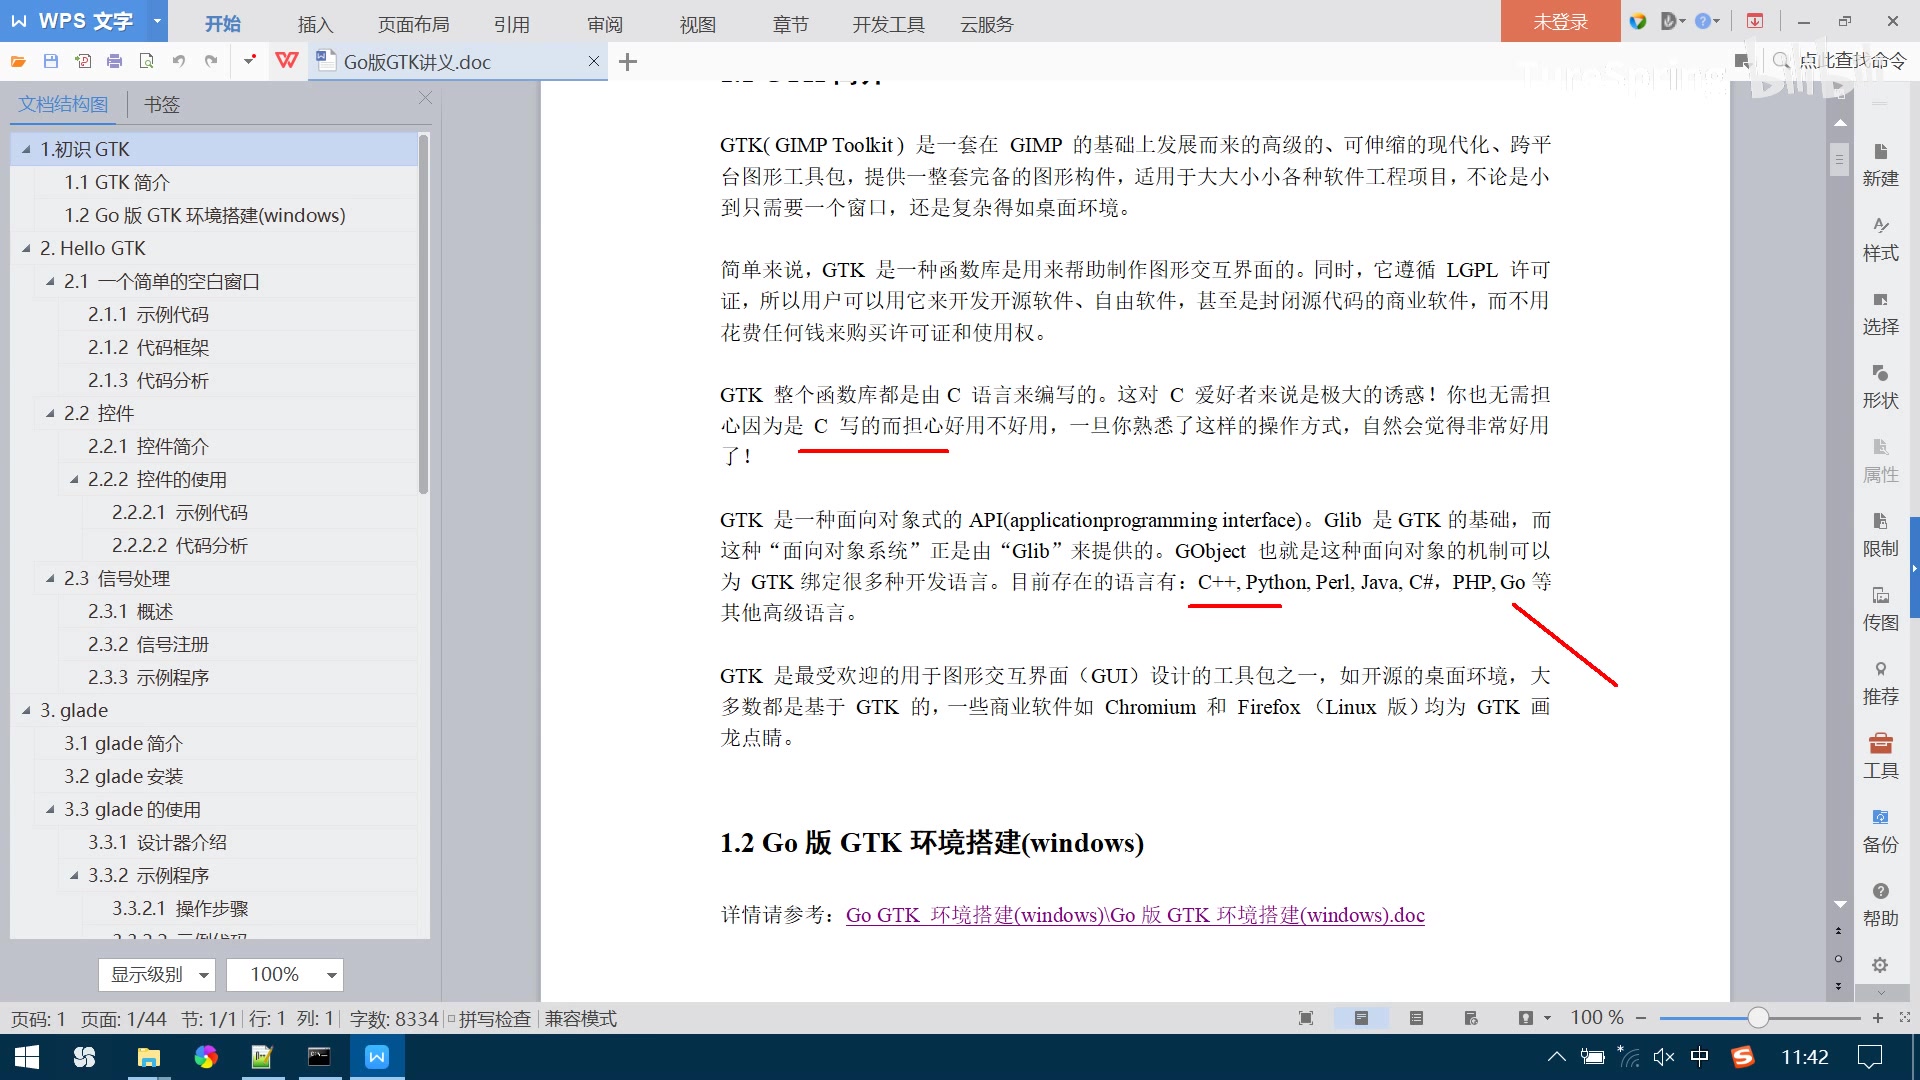
Task: Click the Undo arrow icon
Action: 178,61
